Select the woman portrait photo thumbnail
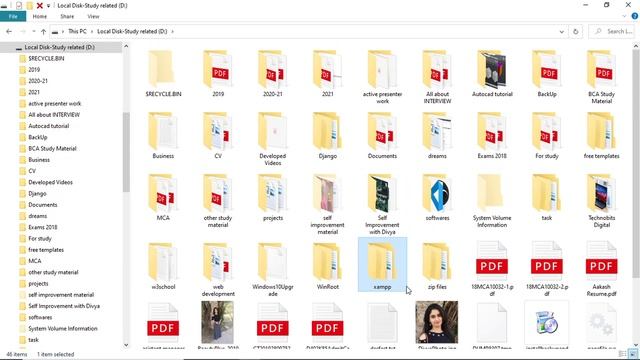 click(437, 322)
